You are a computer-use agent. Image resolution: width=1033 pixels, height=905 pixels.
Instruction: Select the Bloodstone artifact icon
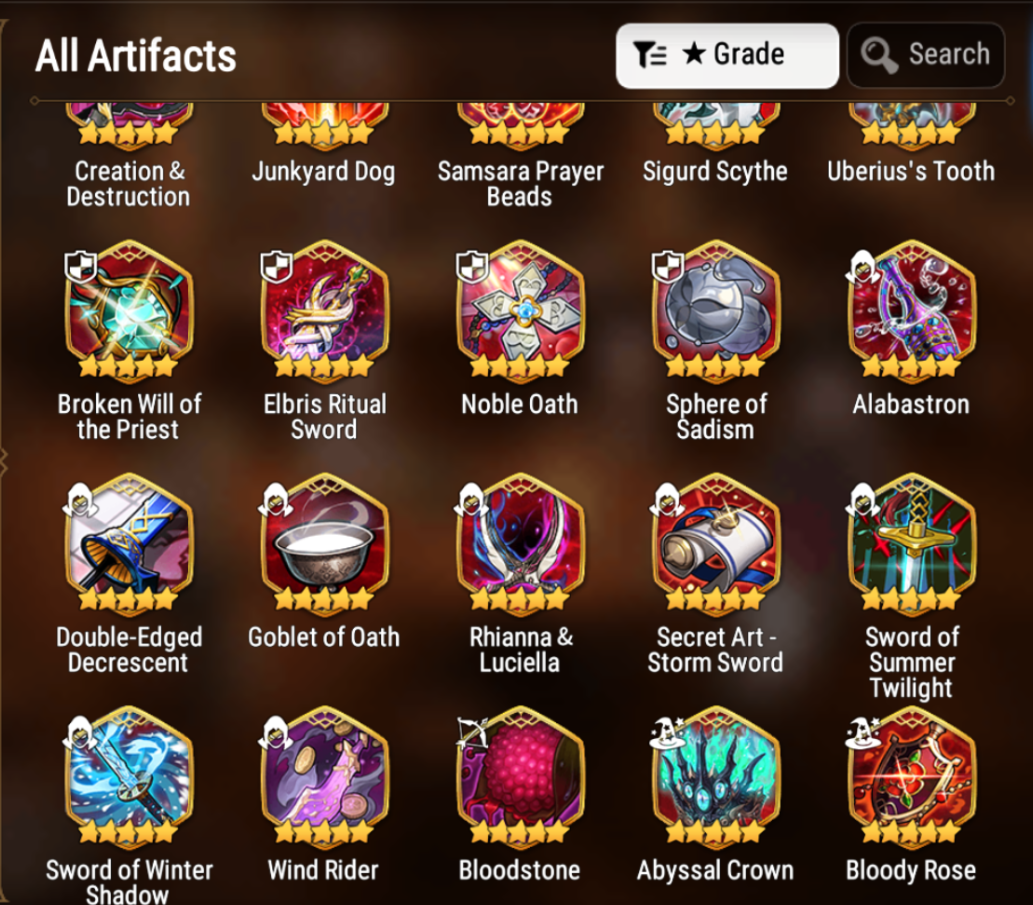tap(520, 778)
